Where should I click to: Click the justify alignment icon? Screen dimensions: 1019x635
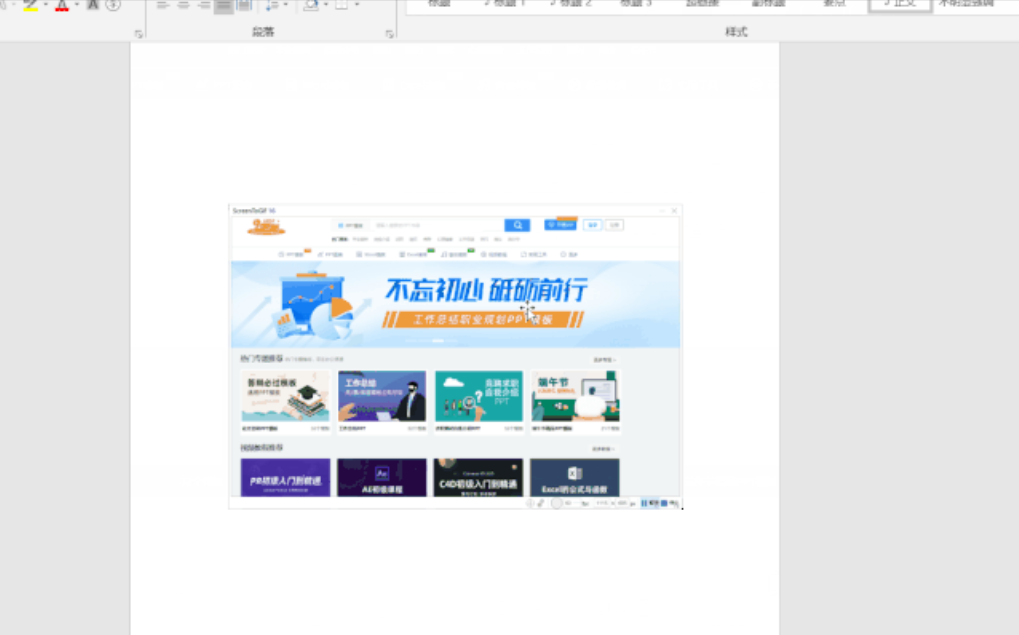tap(223, 5)
